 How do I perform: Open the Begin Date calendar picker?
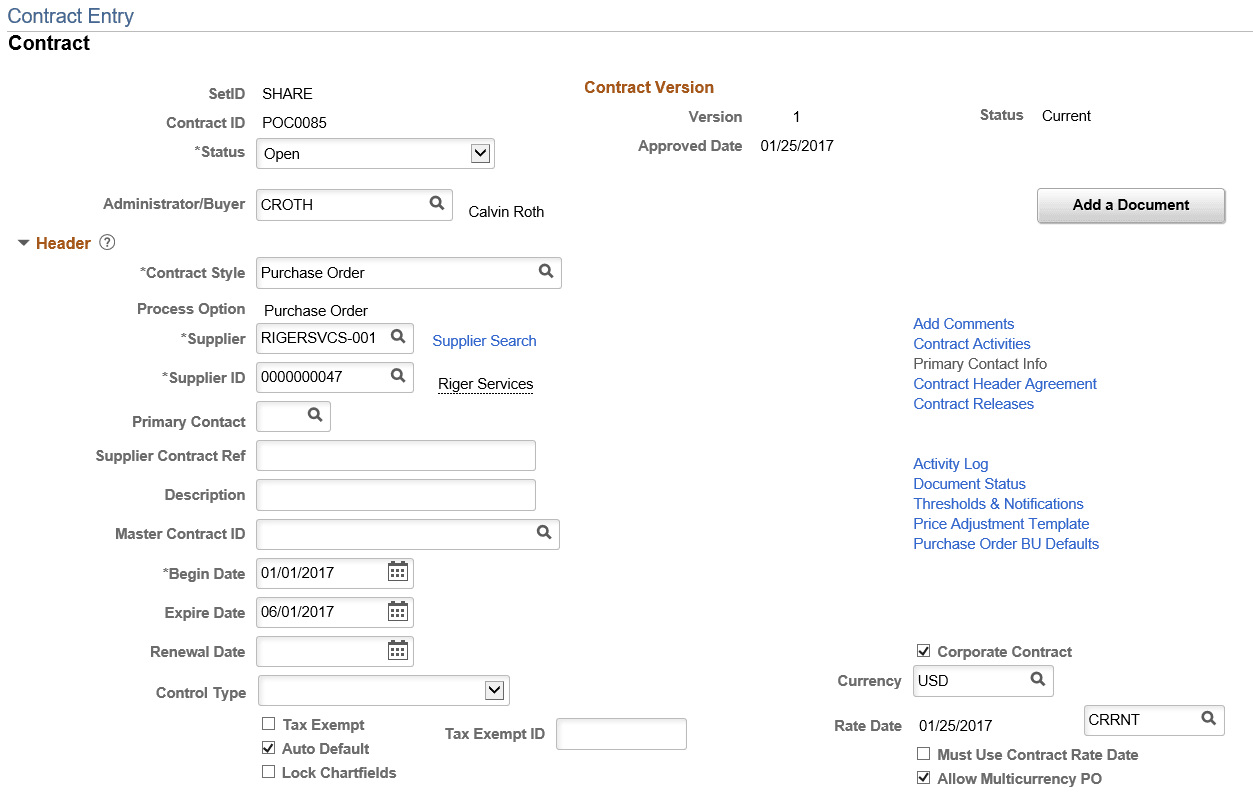tap(397, 572)
